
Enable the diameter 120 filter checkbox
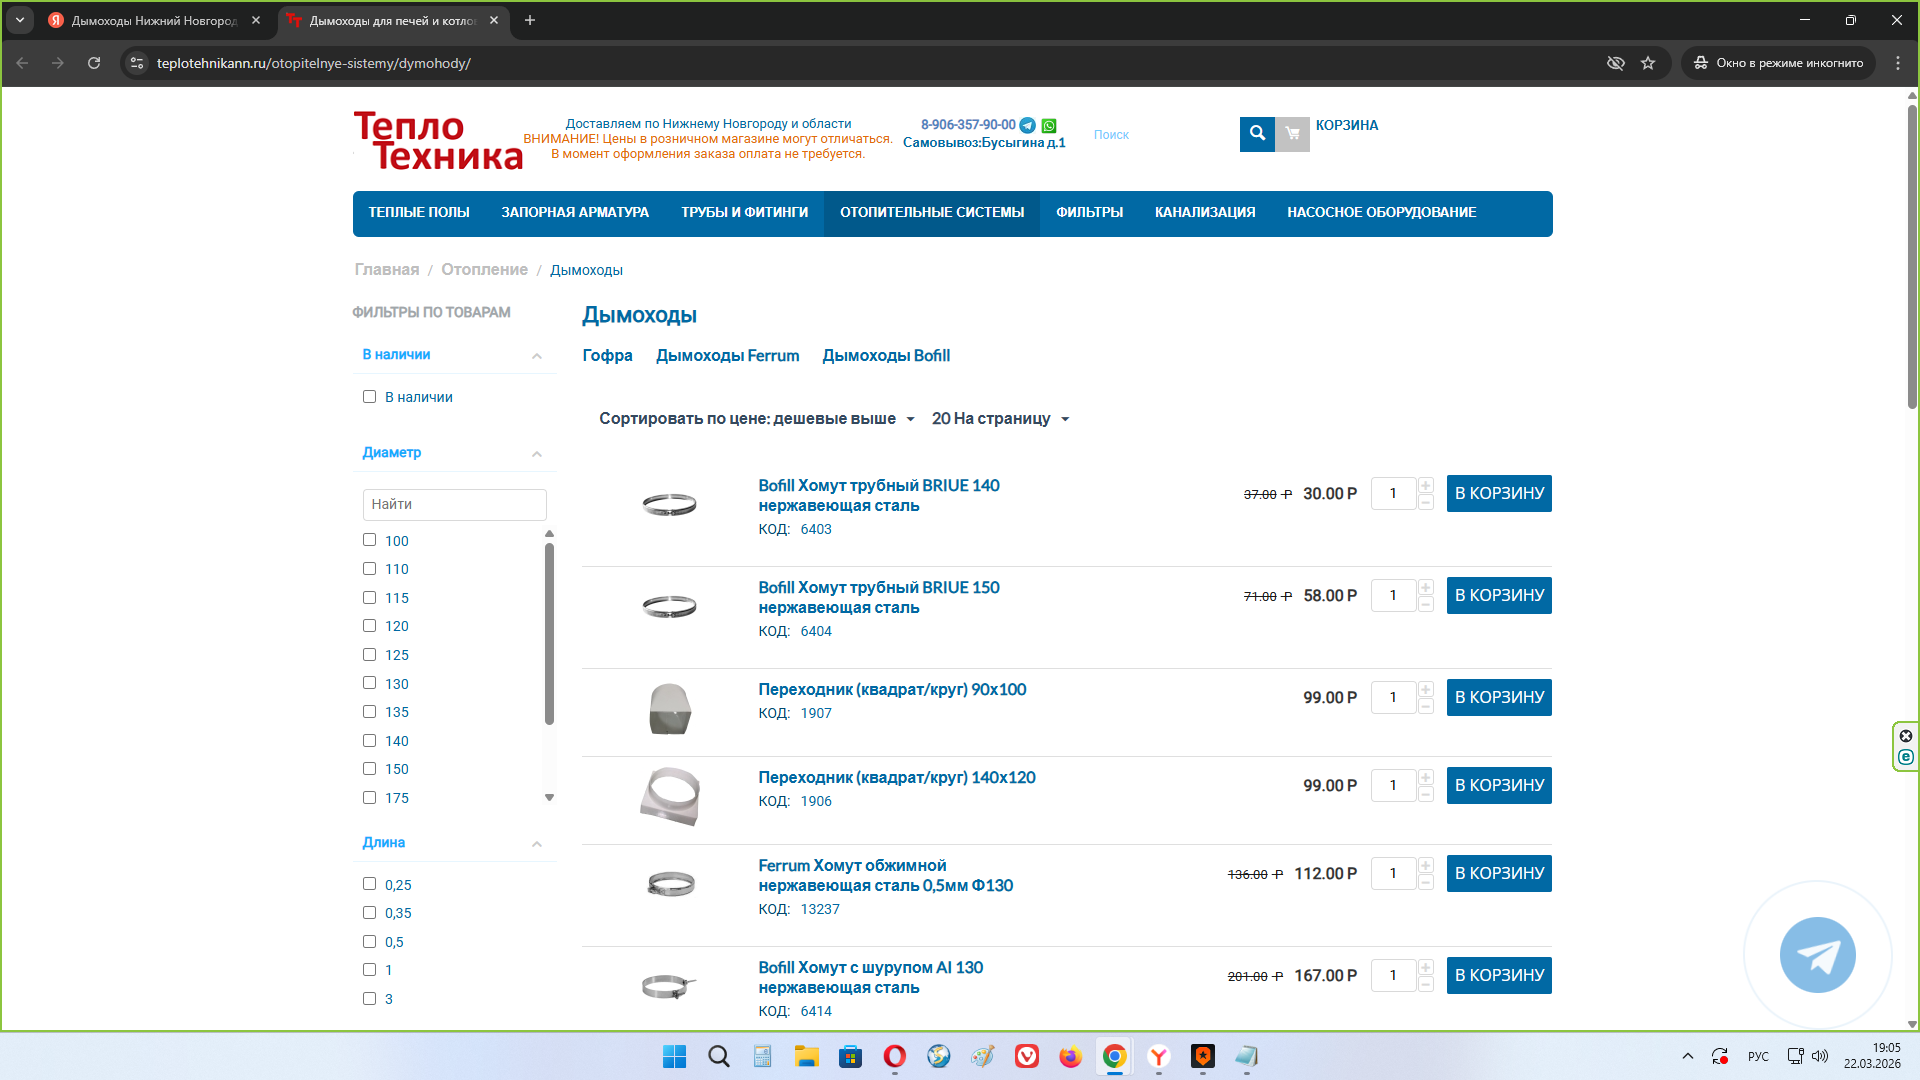click(369, 626)
